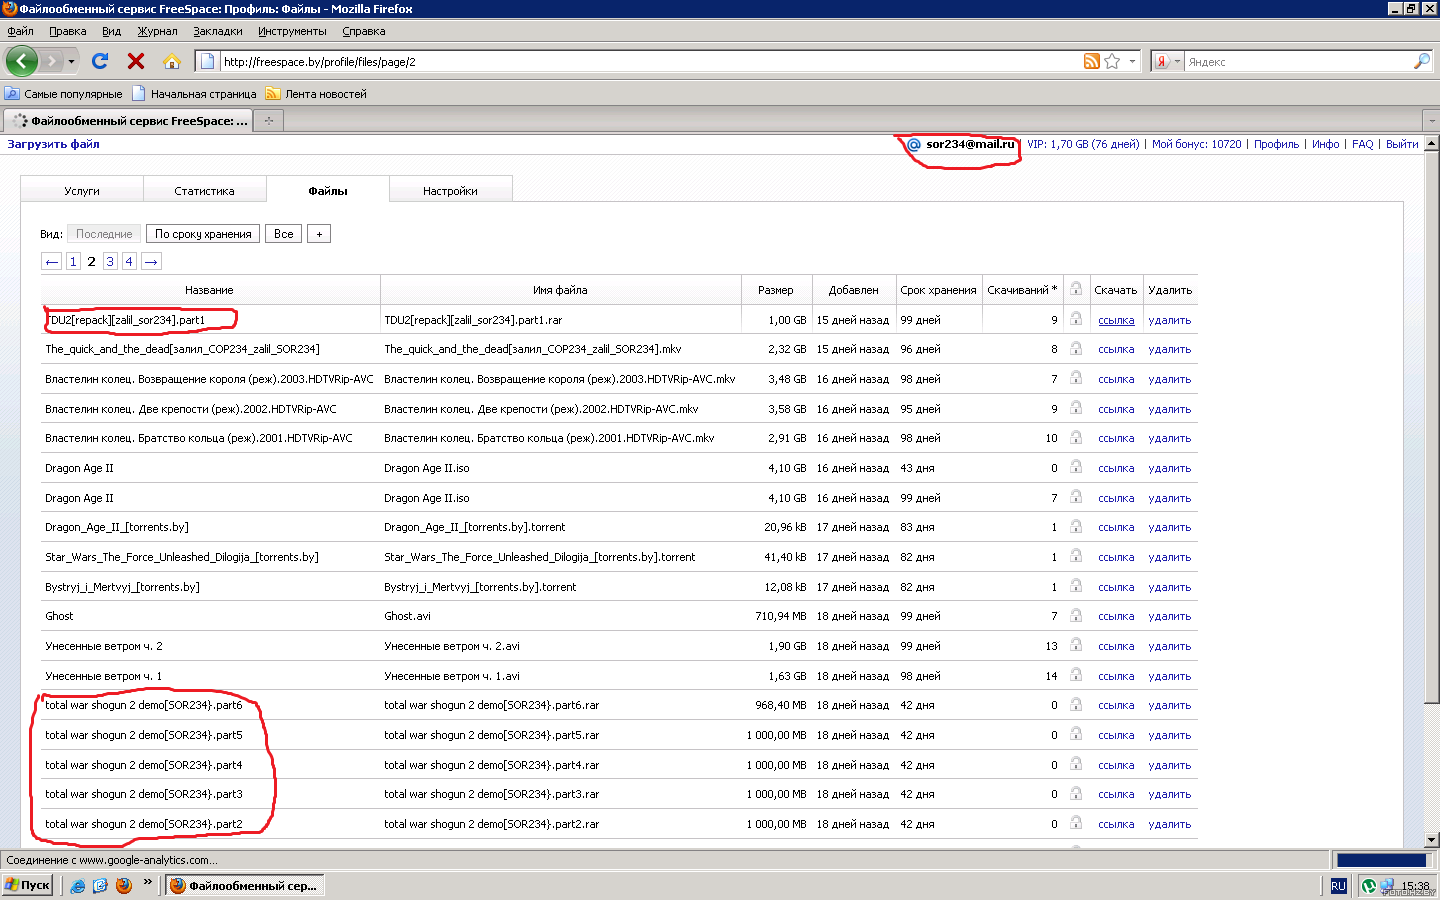Click lock icon in Унесенные ветром ч. 2 row
The width and height of the screenshot is (1440, 900).
pyautogui.click(x=1076, y=645)
